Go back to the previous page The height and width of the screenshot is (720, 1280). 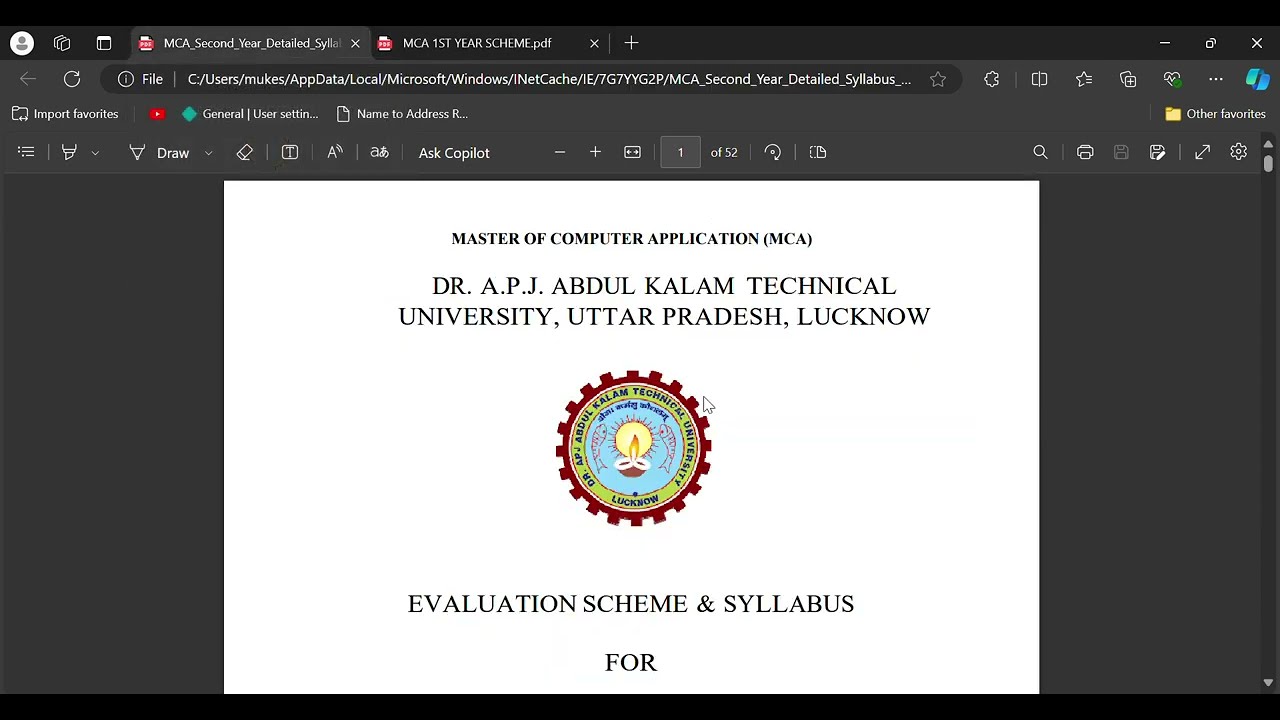coord(28,79)
